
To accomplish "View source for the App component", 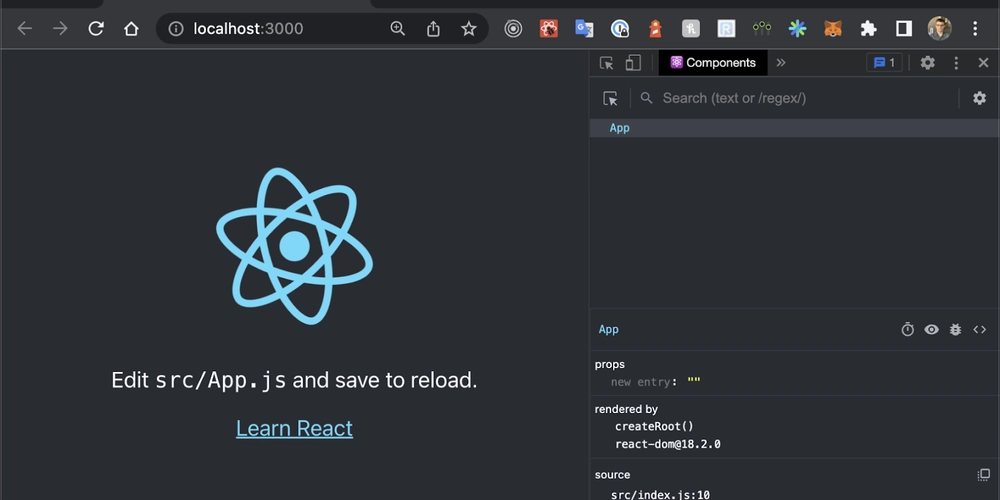I will [x=980, y=329].
